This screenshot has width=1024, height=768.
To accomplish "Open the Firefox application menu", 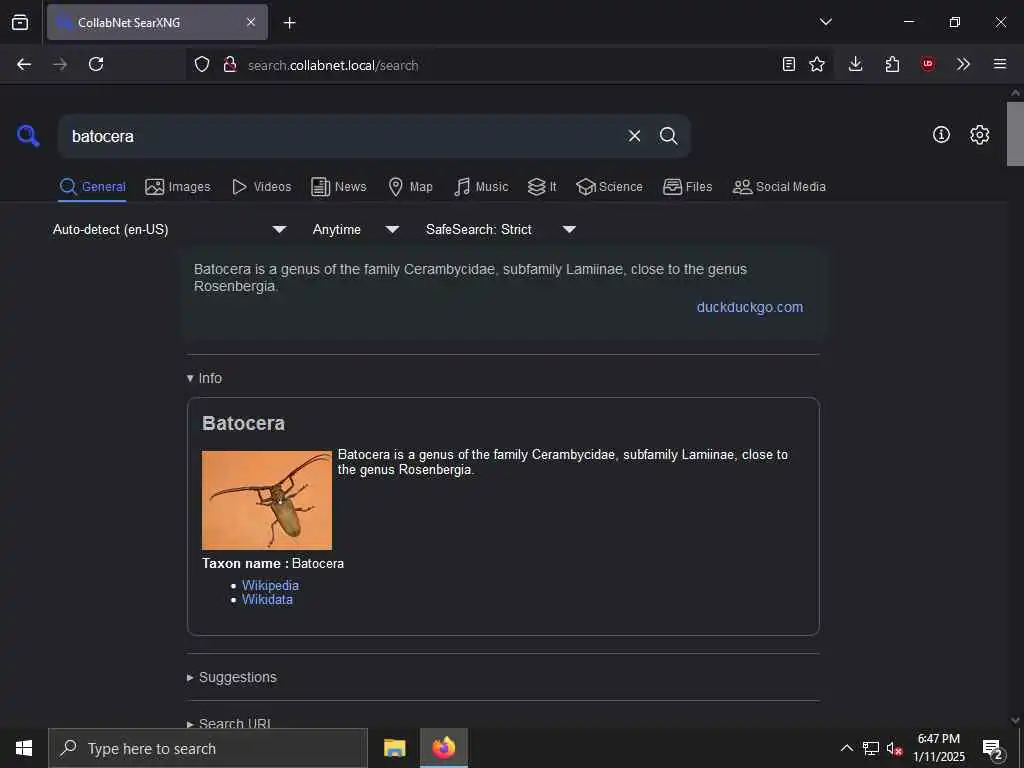I will point(999,64).
